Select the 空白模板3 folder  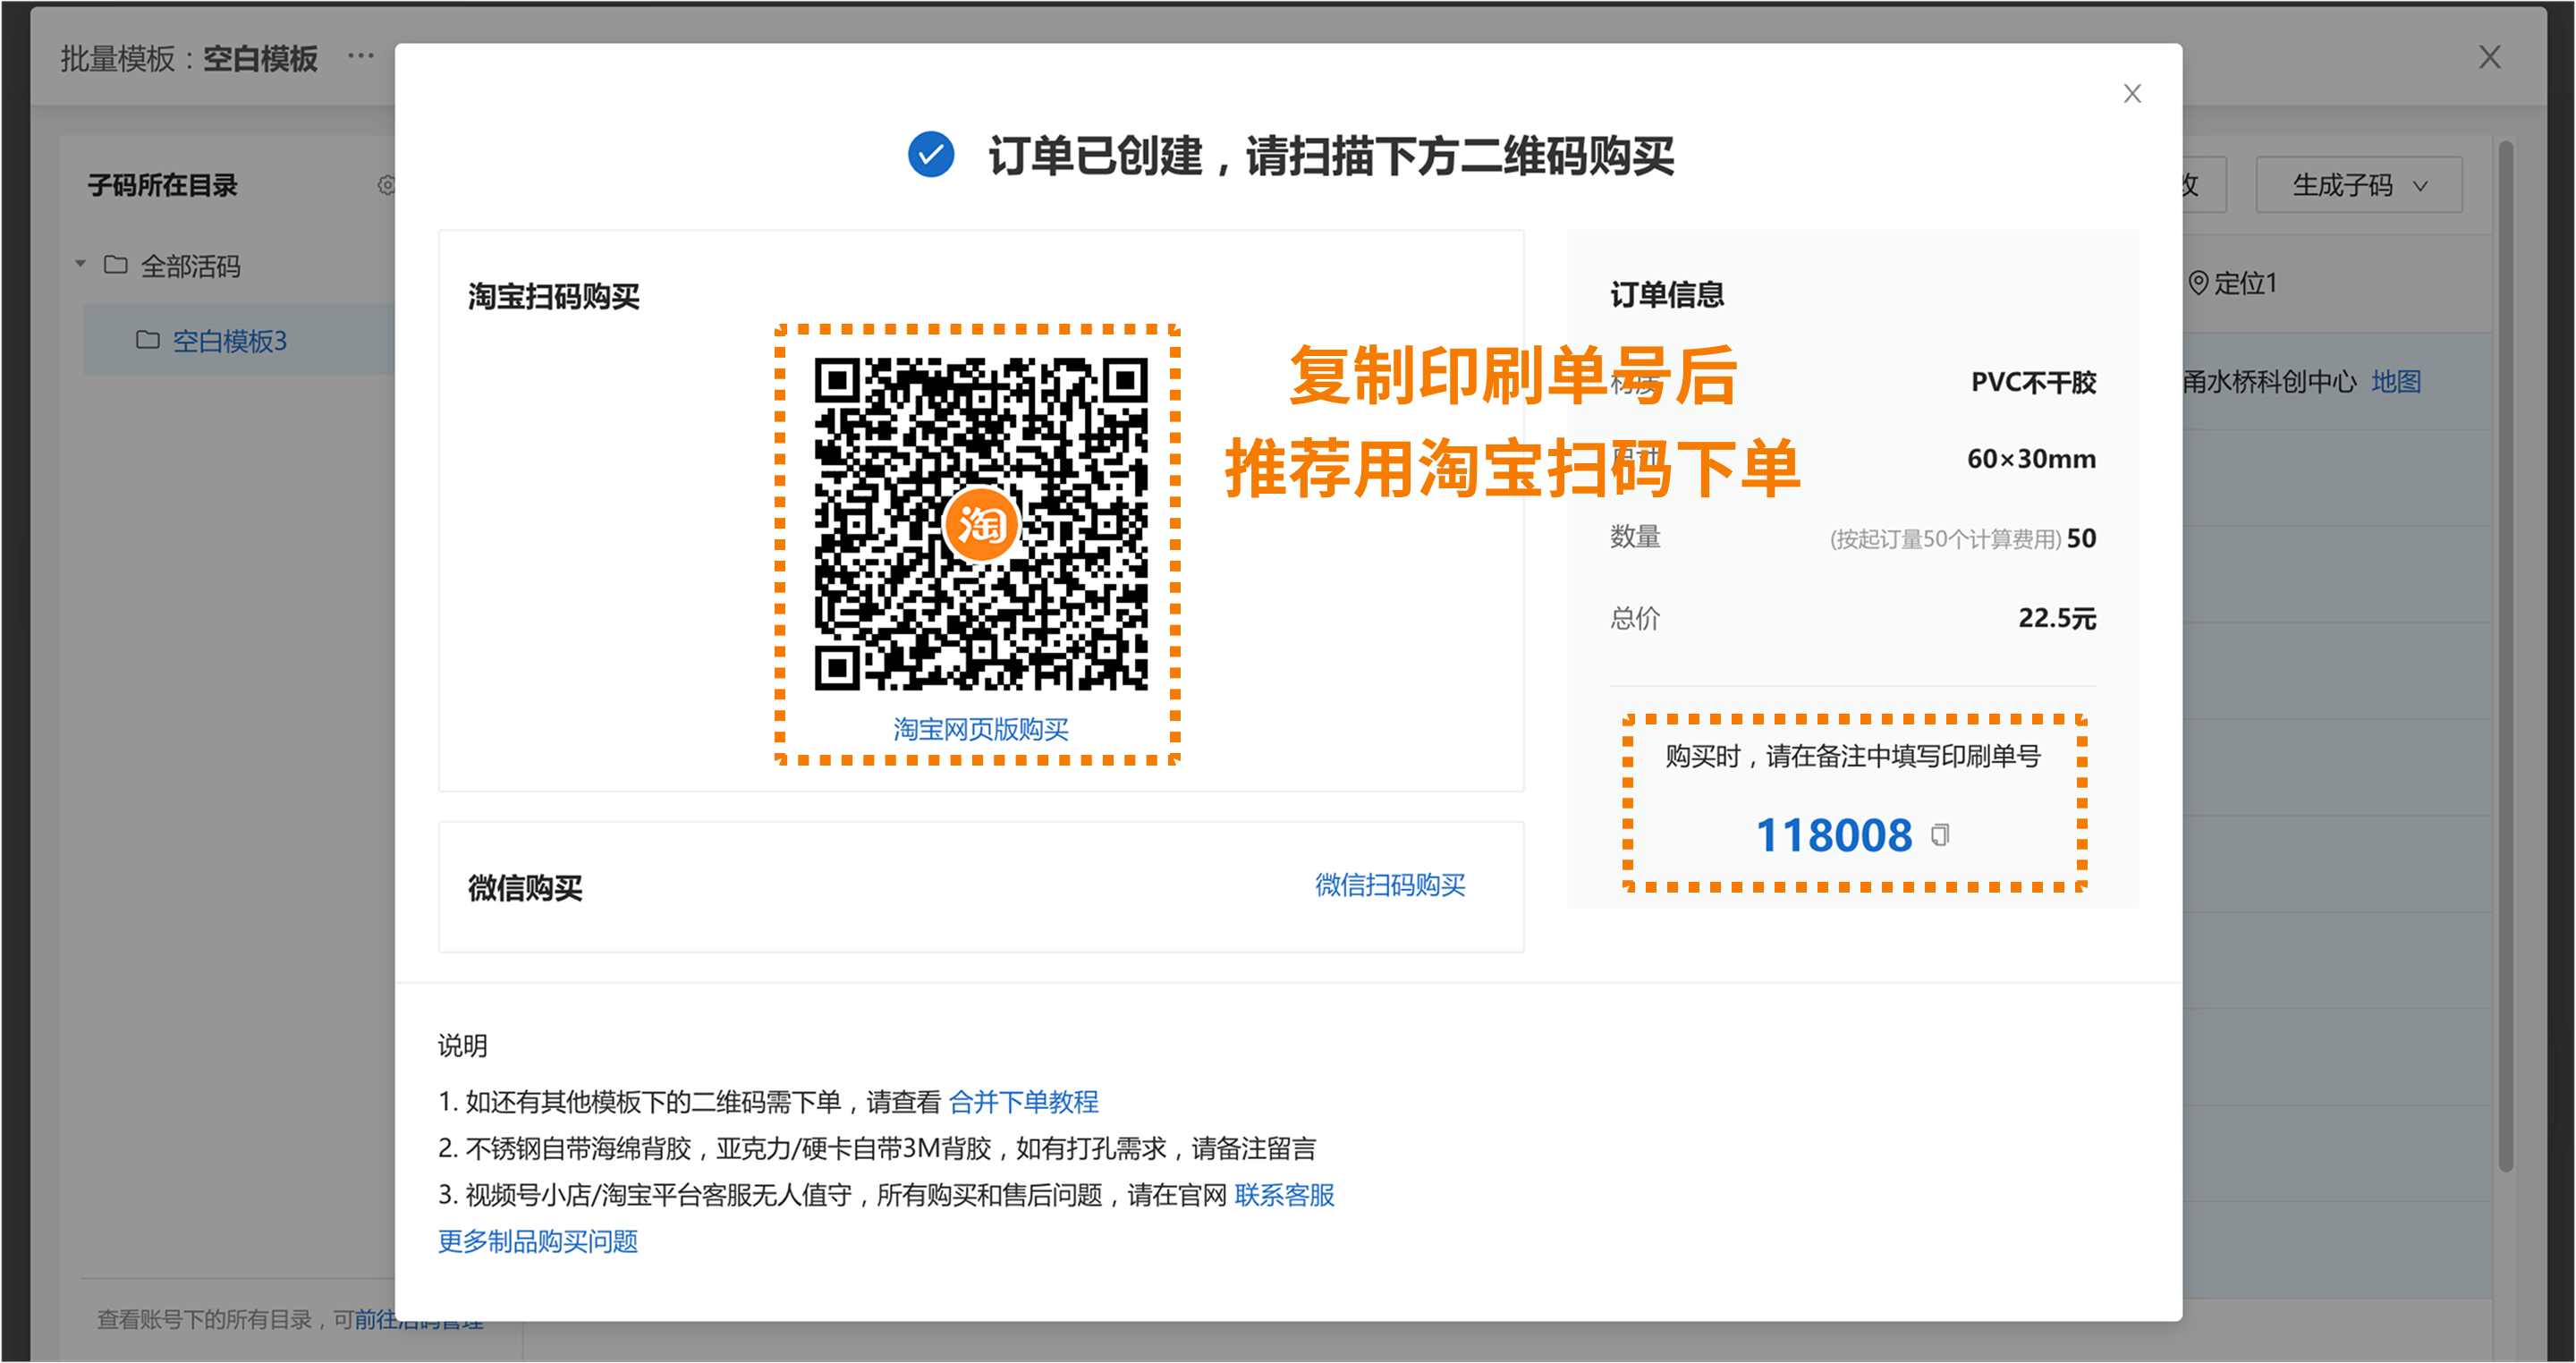point(229,341)
